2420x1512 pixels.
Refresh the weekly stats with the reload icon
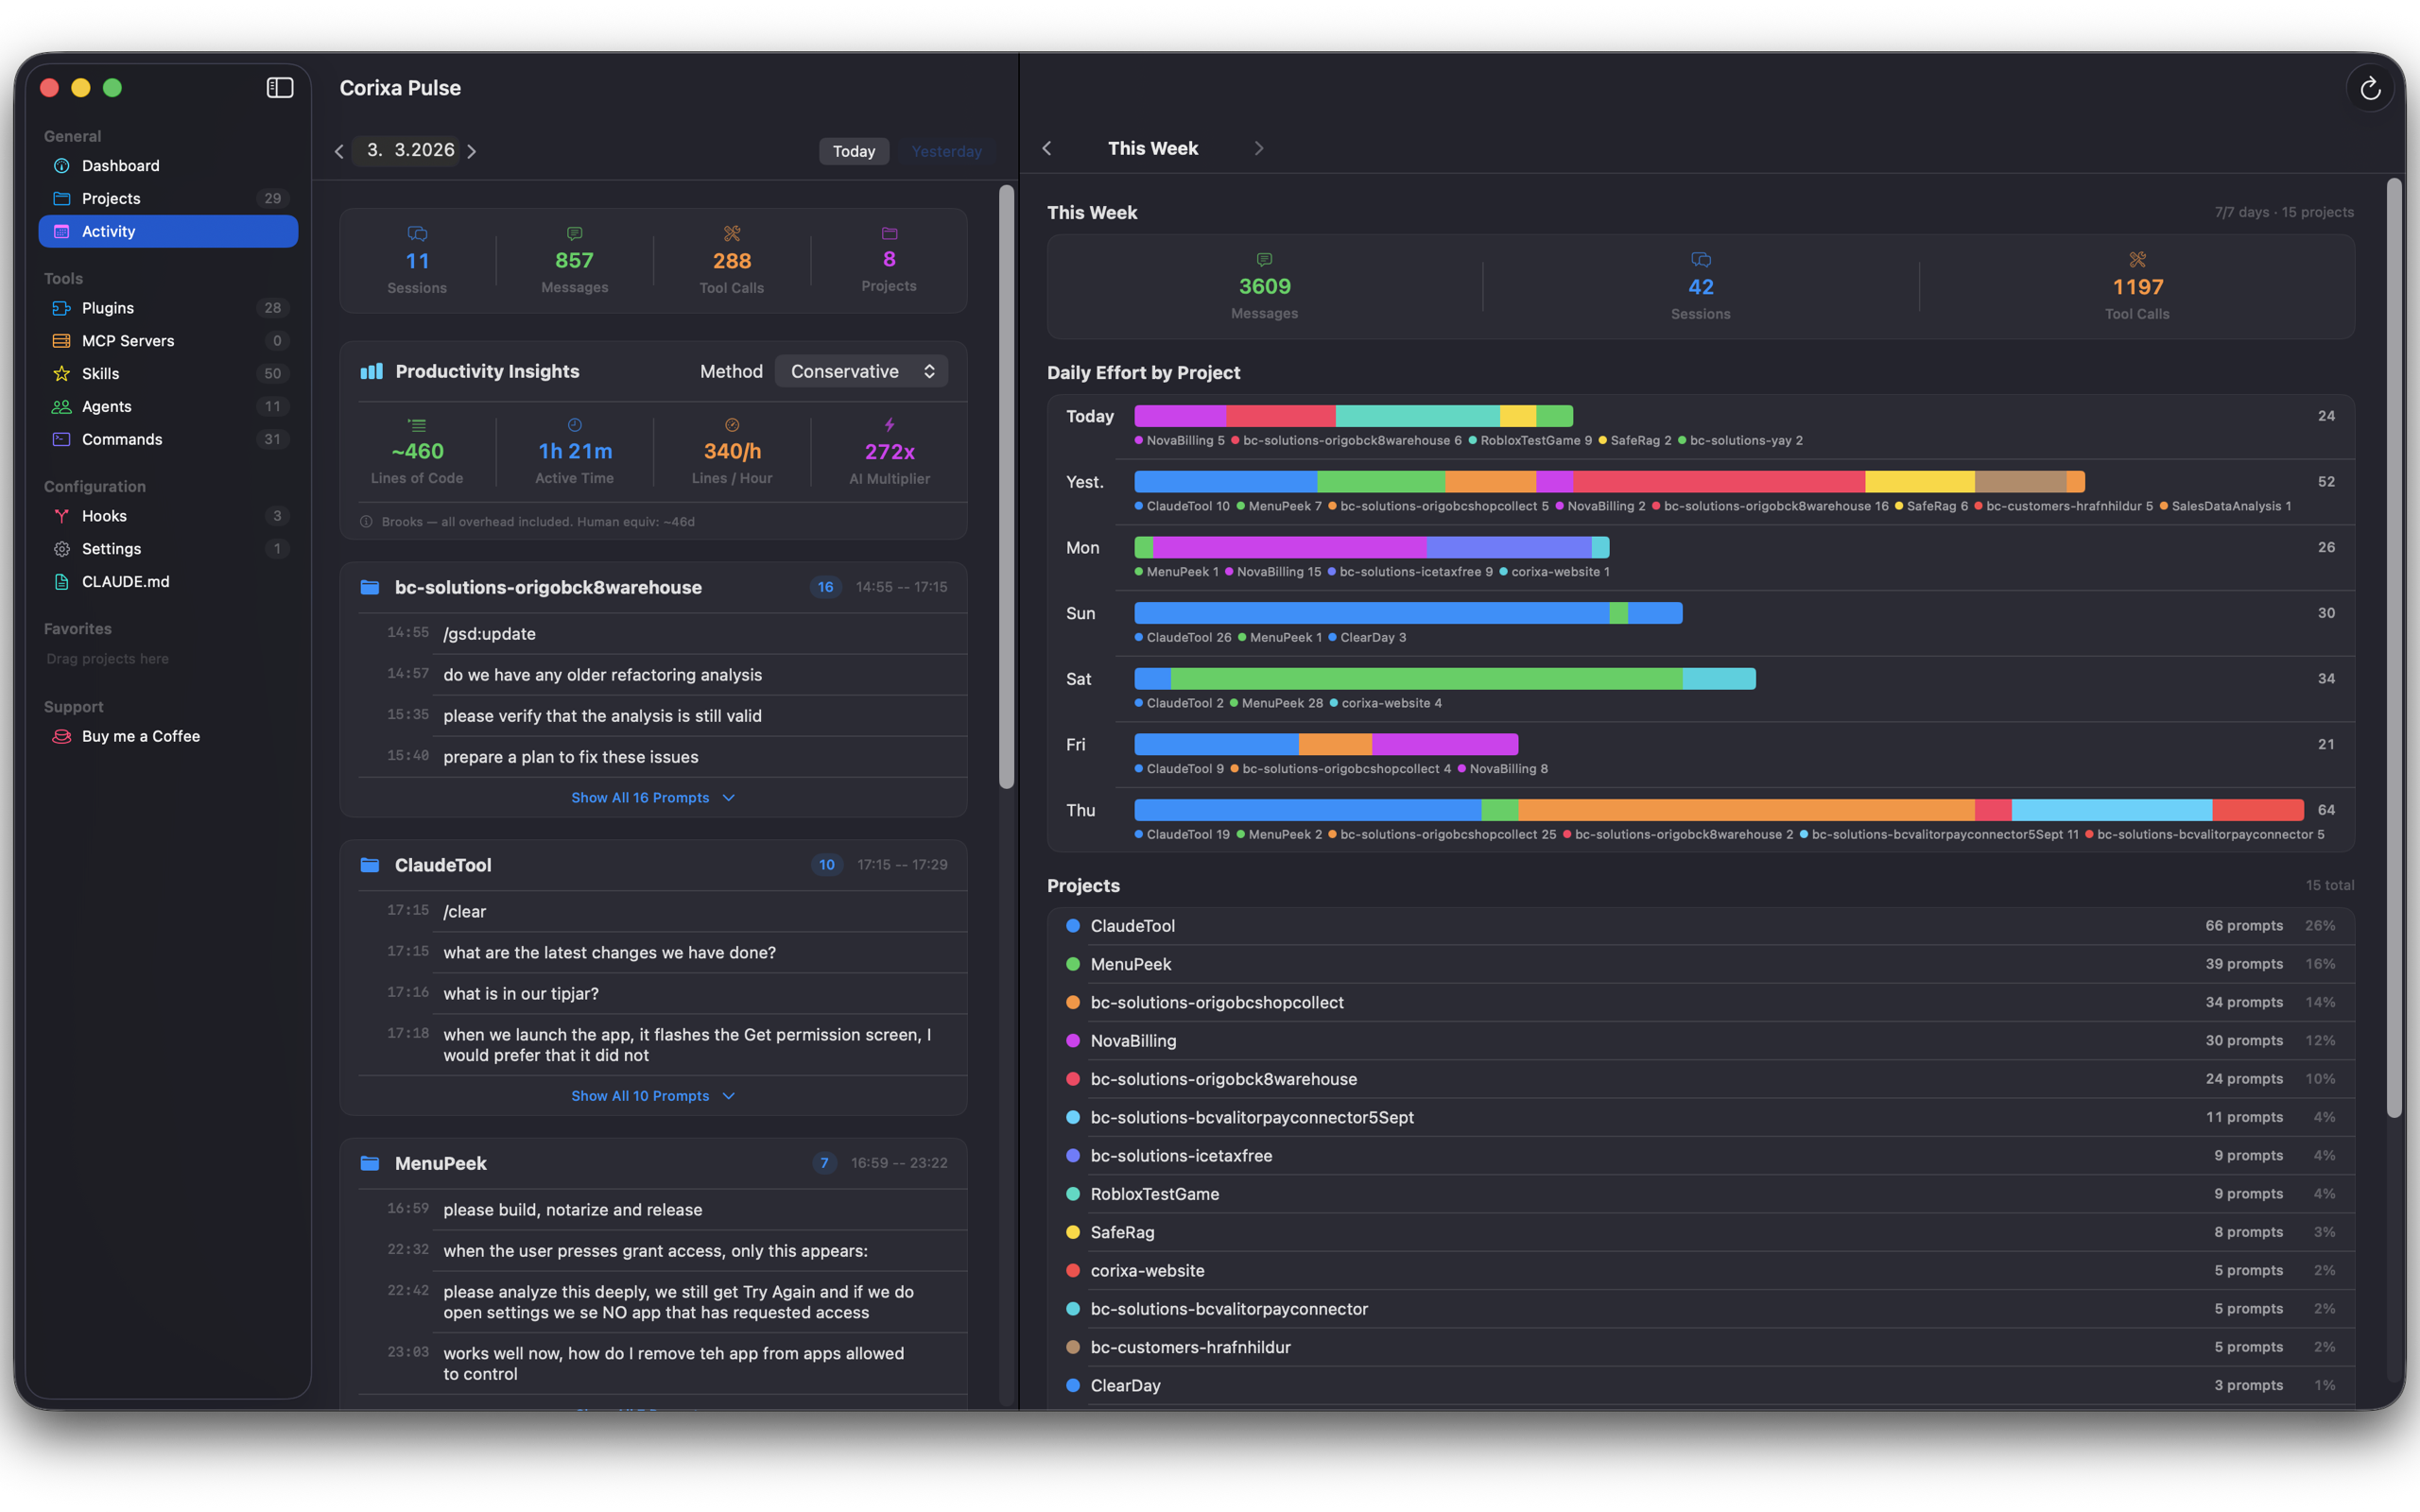click(x=2371, y=88)
